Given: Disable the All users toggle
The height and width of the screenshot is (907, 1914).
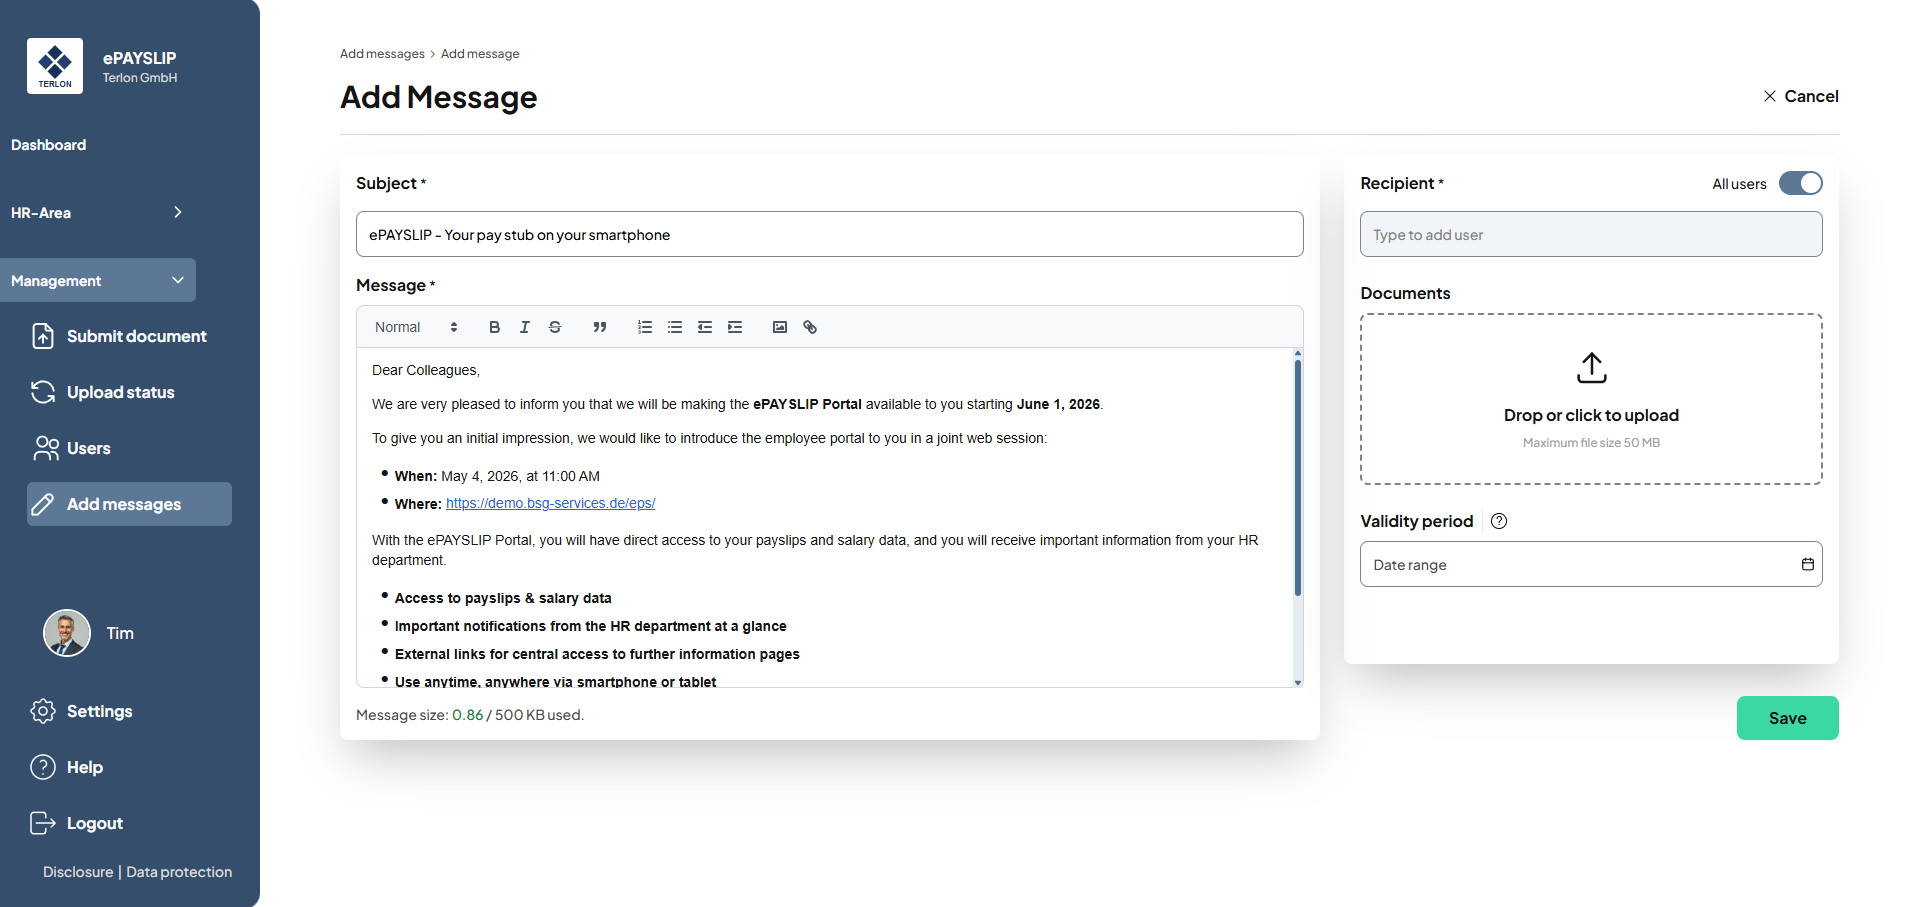Looking at the screenshot, I should (1800, 183).
